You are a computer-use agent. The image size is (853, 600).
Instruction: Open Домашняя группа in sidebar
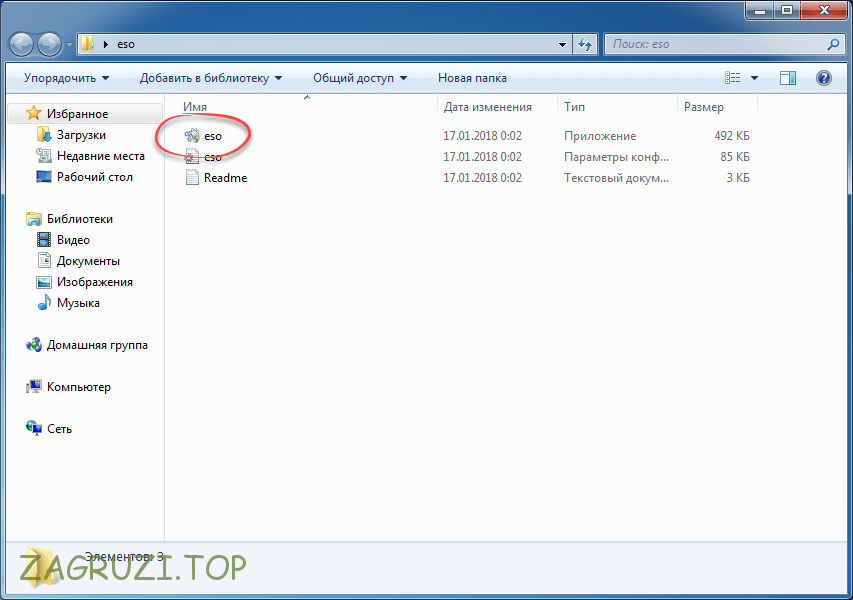(97, 345)
